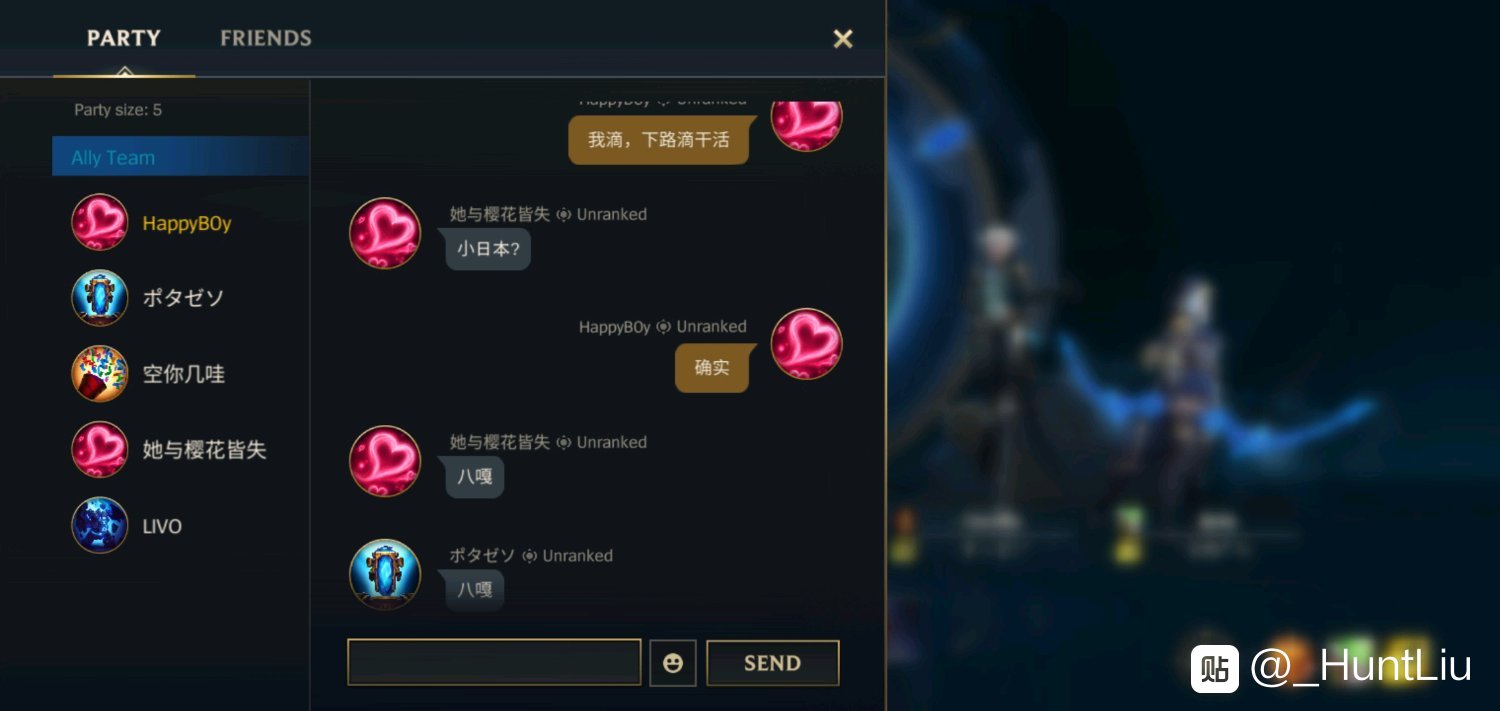Select the Party tab
This screenshot has width=1500, height=711.
point(124,38)
